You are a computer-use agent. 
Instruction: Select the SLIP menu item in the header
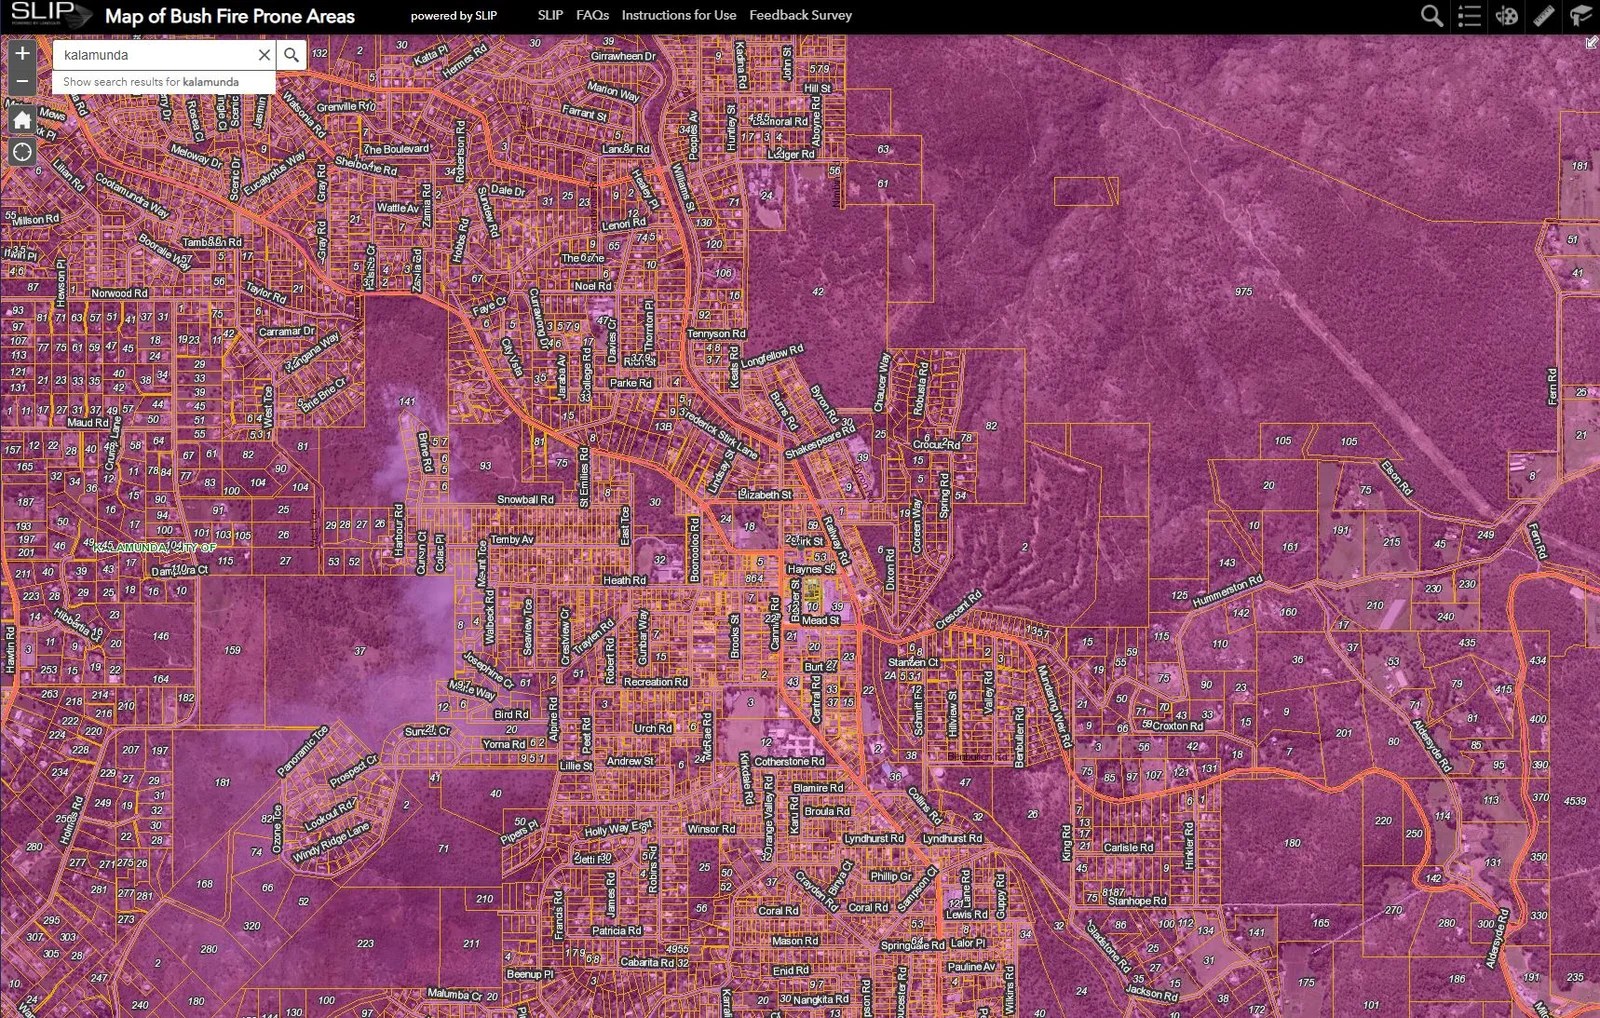(549, 15)
